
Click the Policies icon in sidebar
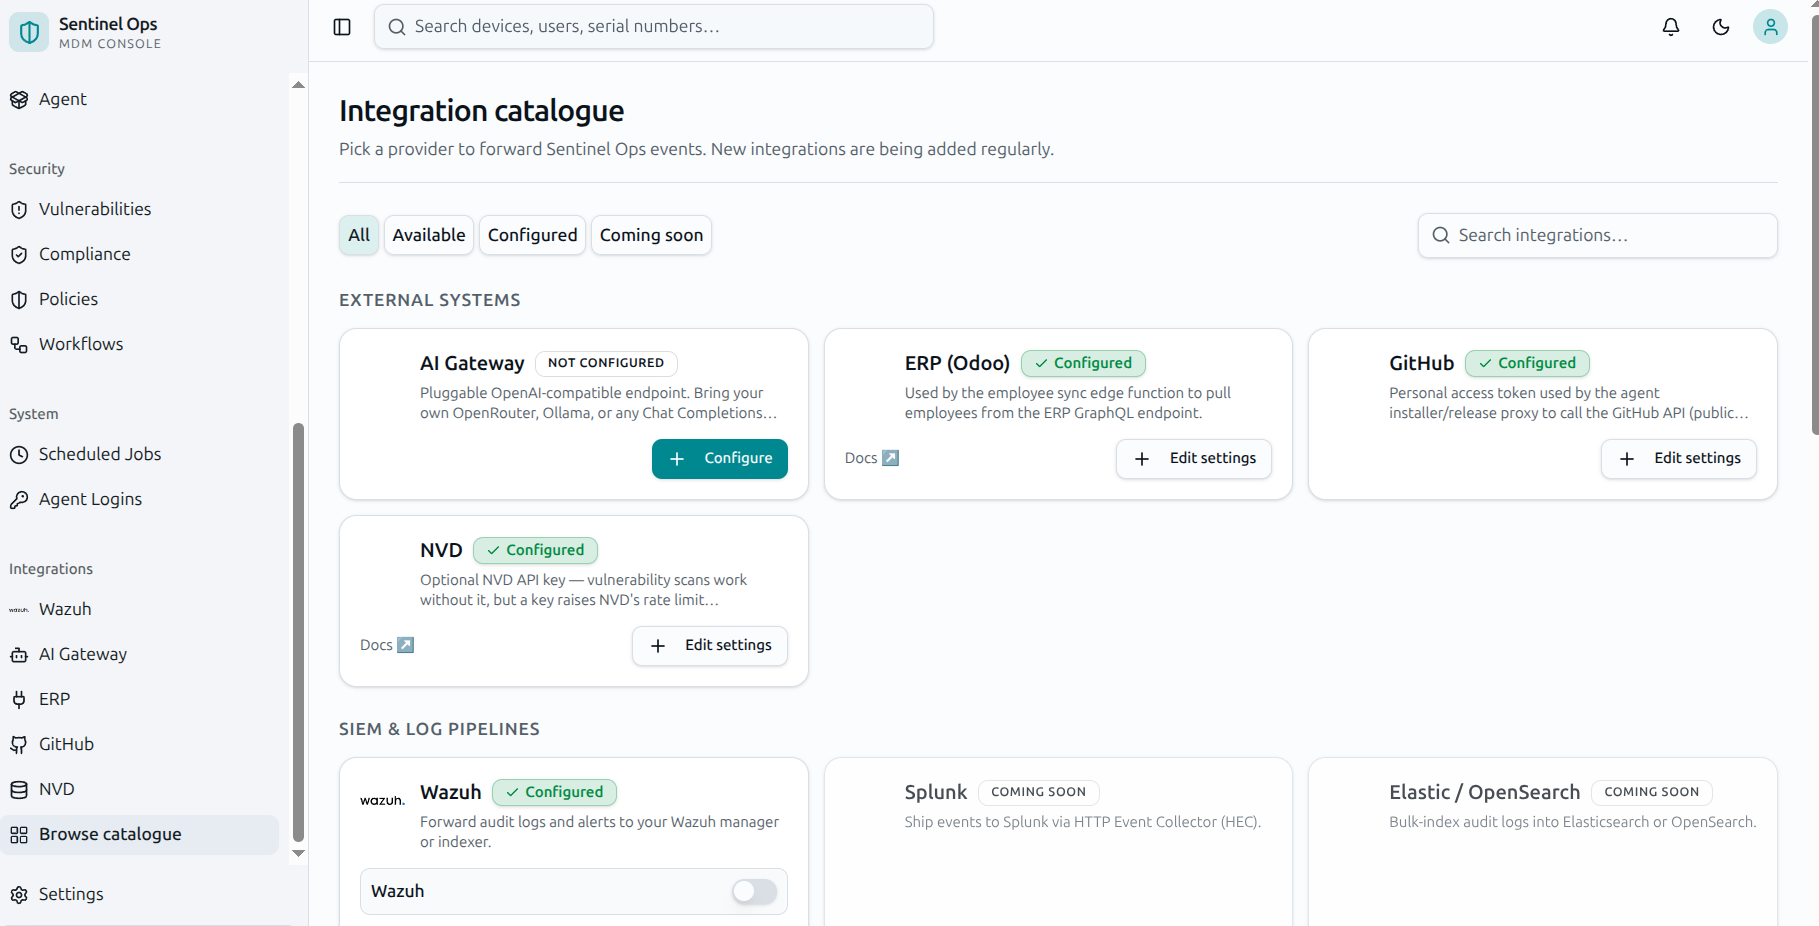19,300
